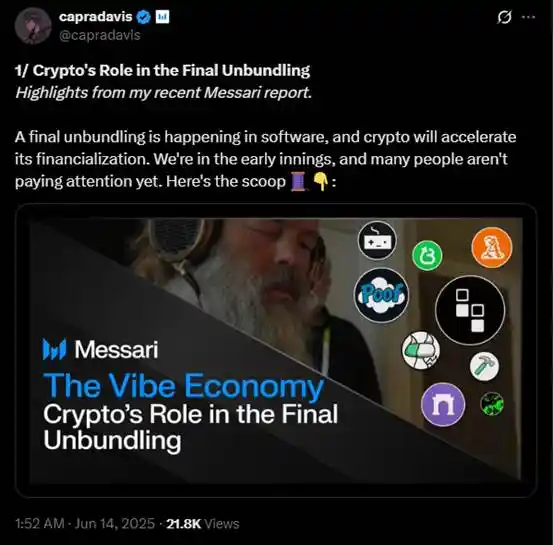Click the small green pixelated logo
553x545 pixels.
point(492,404)
